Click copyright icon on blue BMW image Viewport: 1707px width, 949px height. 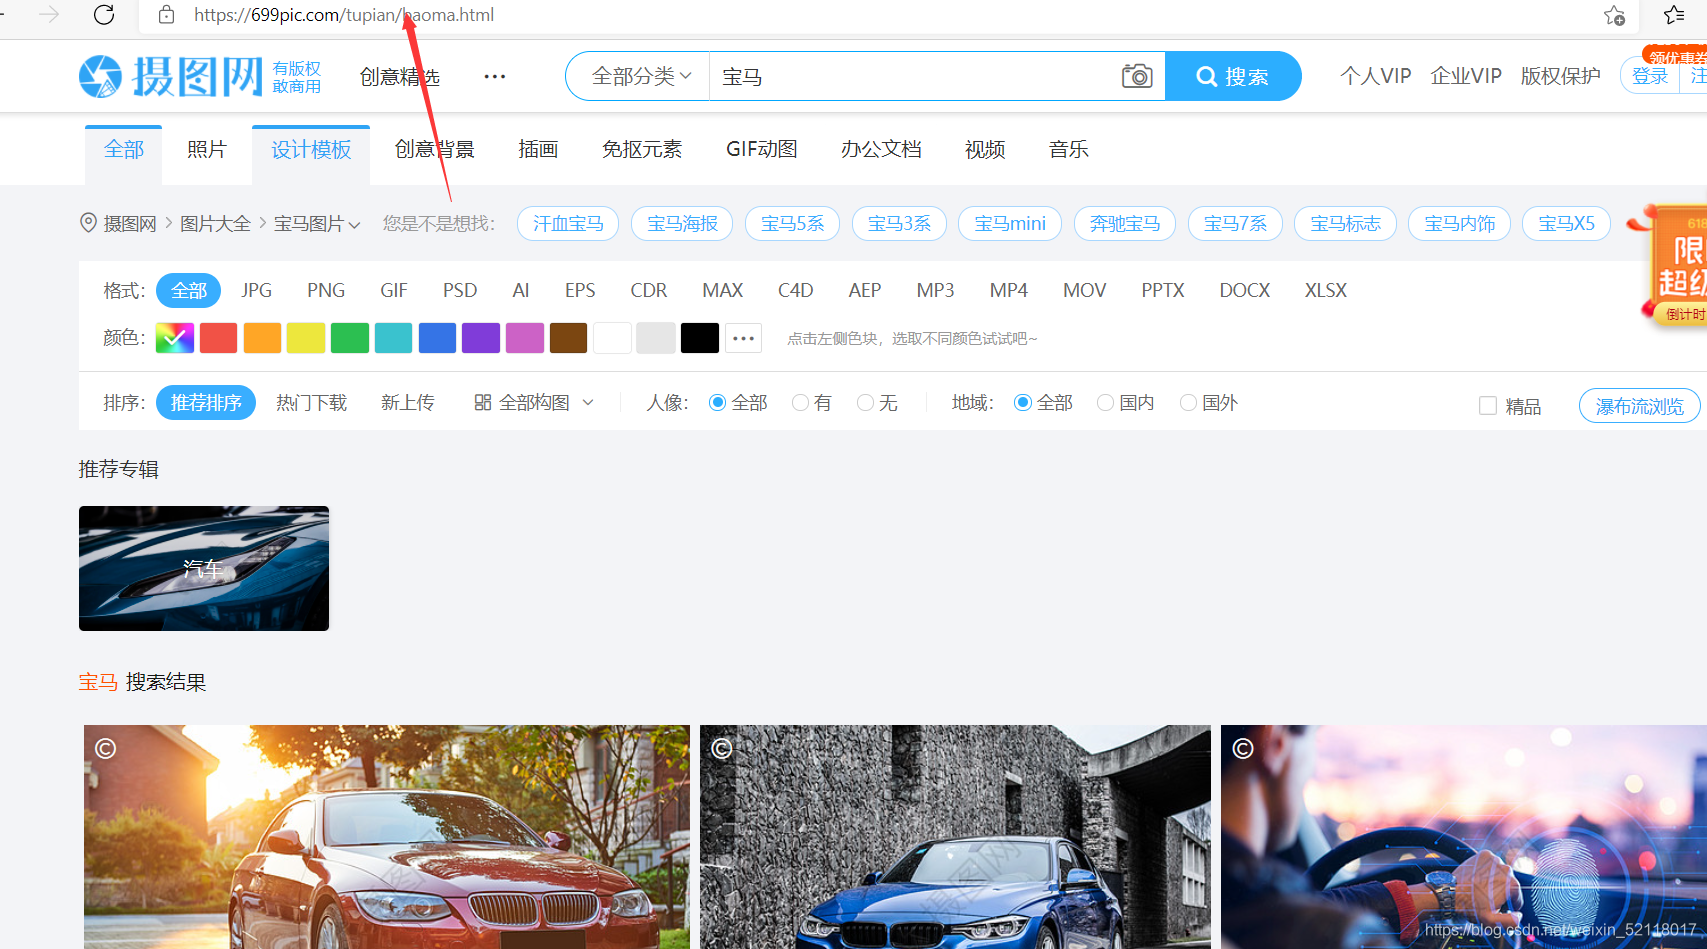click(x=722, y=748)
